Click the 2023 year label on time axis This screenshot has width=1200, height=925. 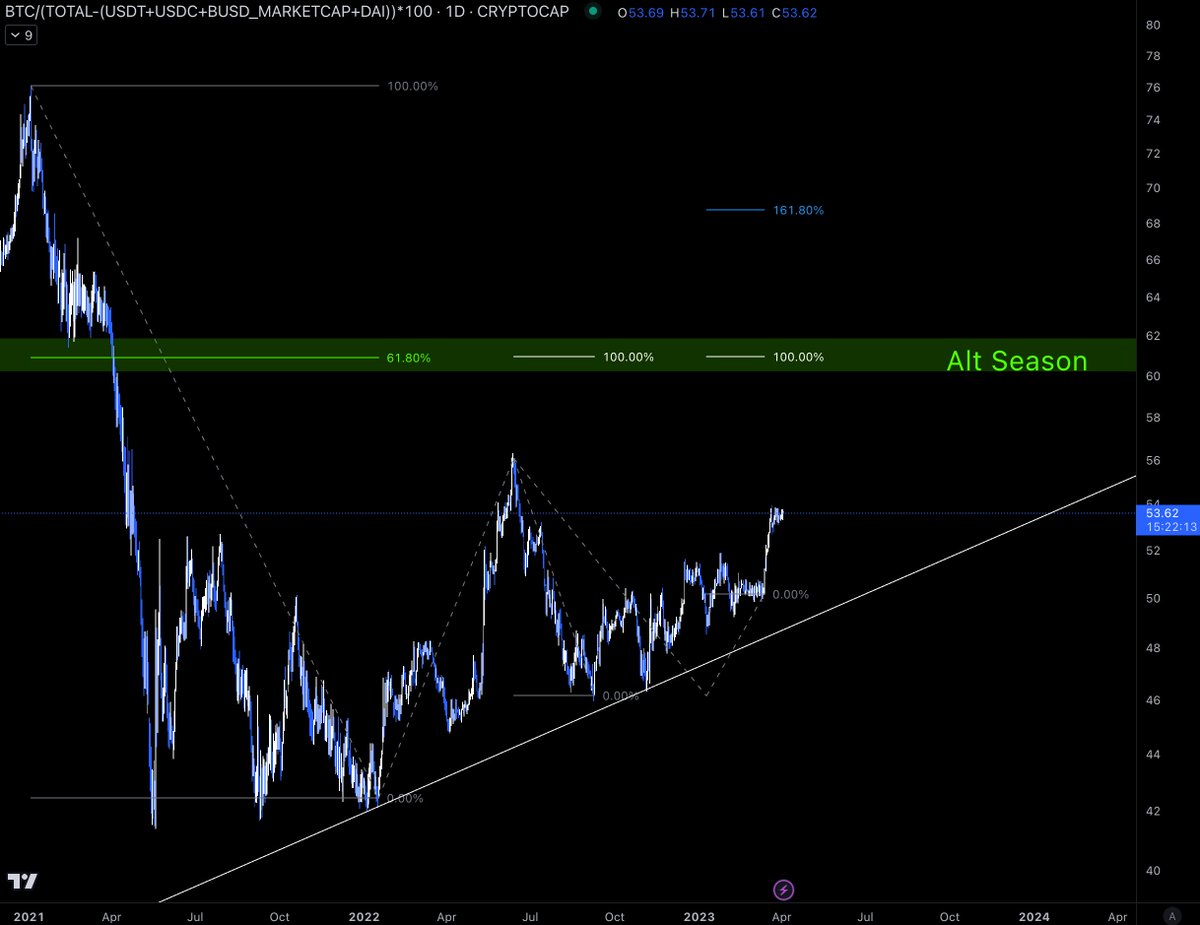point(698,916)
